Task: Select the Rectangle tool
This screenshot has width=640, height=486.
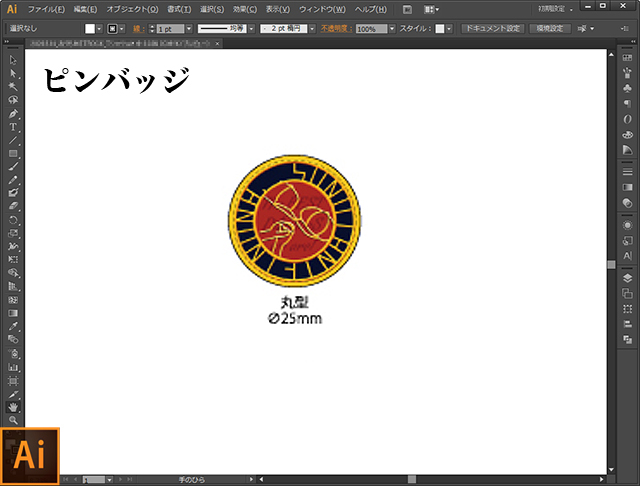Action: (13, 153)
